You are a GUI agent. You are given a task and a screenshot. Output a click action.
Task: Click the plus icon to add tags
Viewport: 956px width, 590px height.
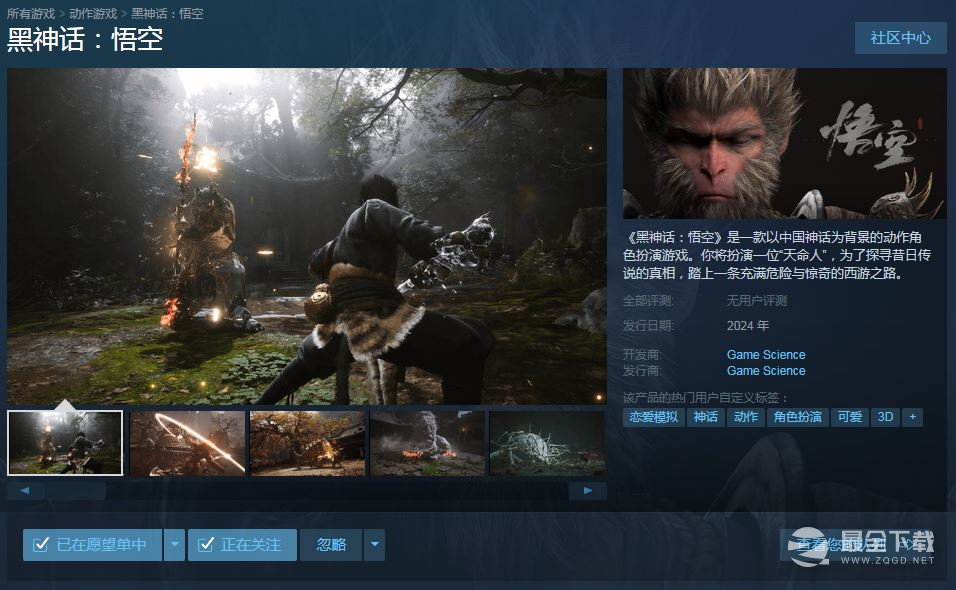[913, 417]
